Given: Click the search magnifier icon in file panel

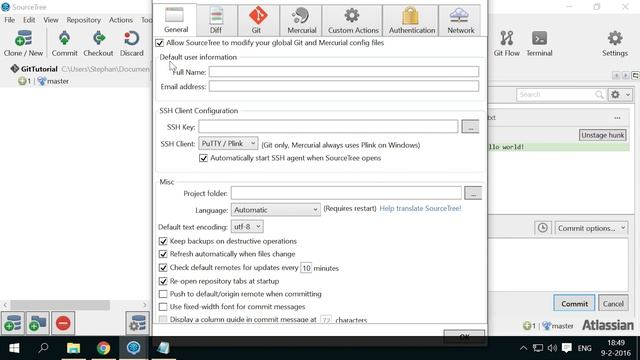Looking at the screenshot, I should 599,95.
